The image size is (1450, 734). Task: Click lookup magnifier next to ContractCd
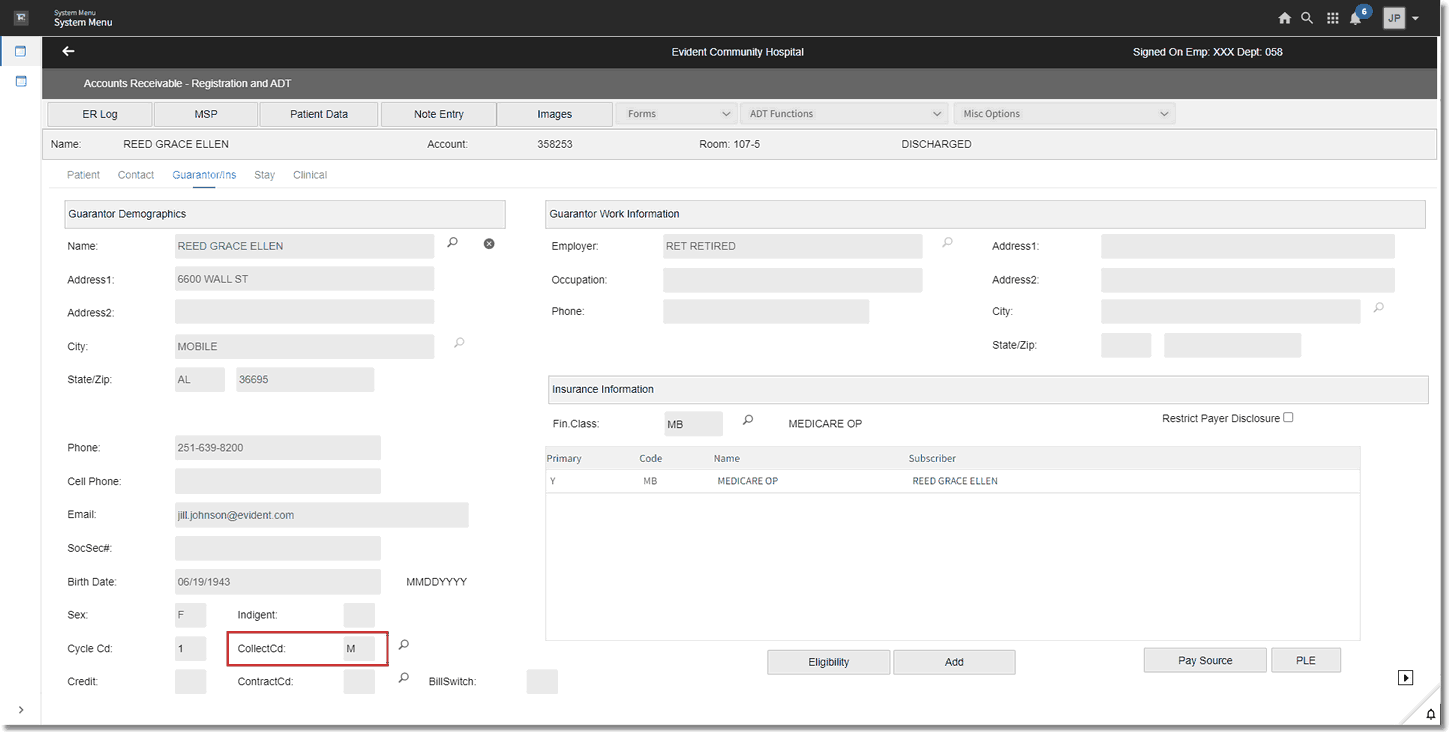coord(403,678)
